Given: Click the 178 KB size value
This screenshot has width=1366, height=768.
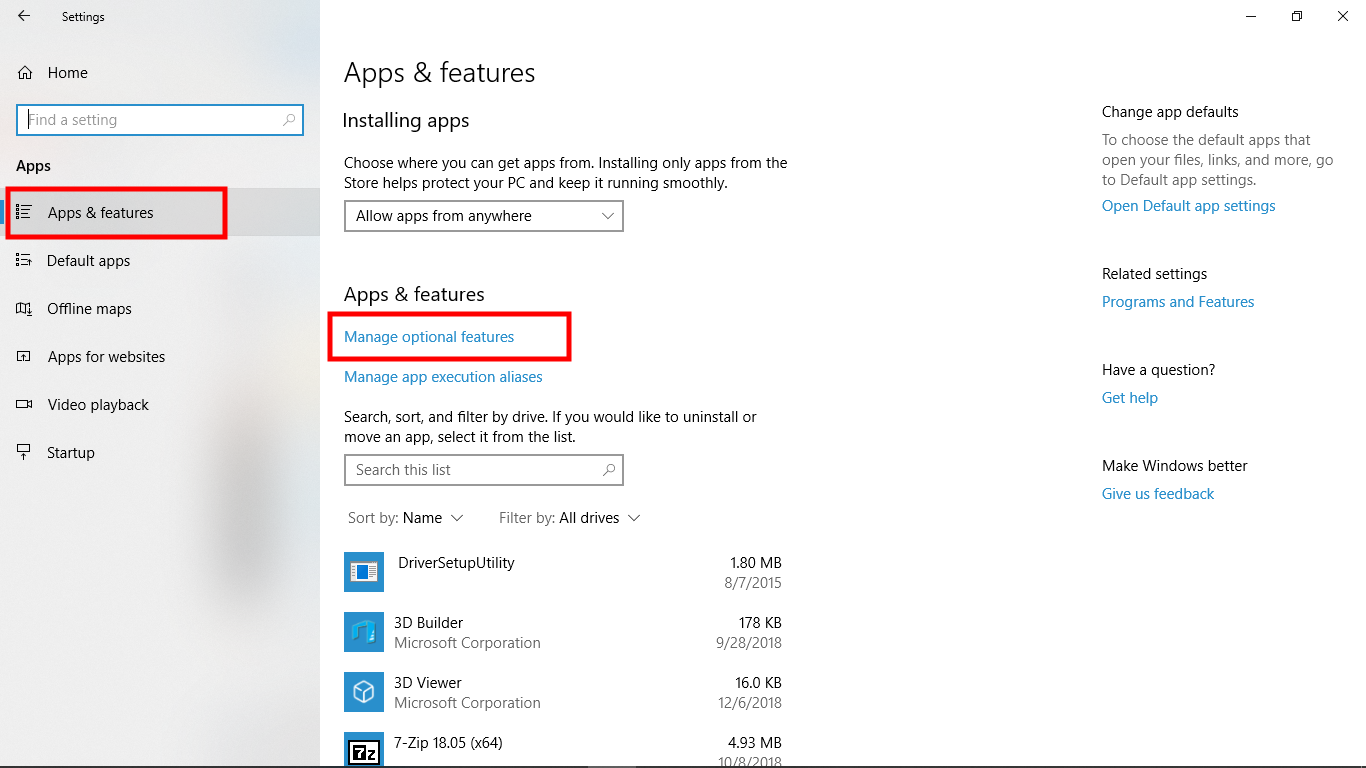Looking at the screenshot, I should (x=760, y=623).
